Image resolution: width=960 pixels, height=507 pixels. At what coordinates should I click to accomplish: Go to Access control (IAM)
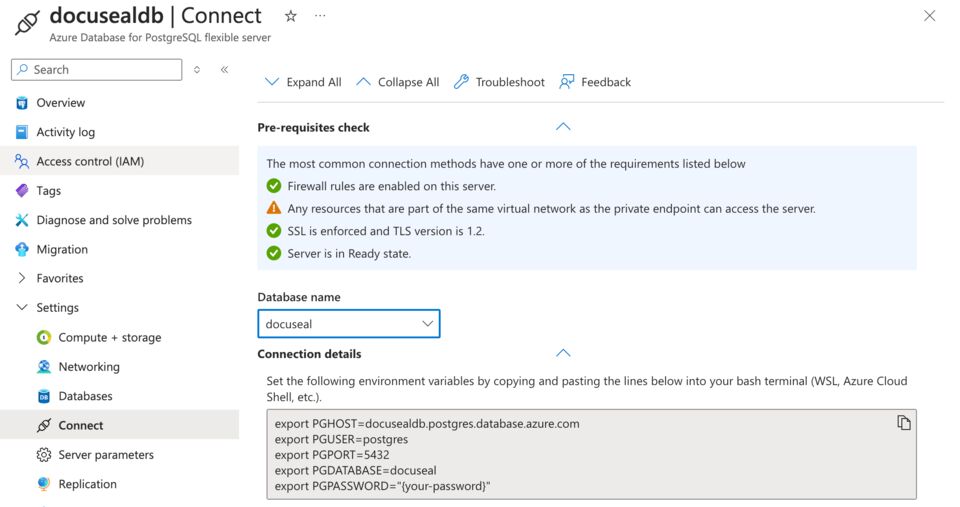[90, 162]
